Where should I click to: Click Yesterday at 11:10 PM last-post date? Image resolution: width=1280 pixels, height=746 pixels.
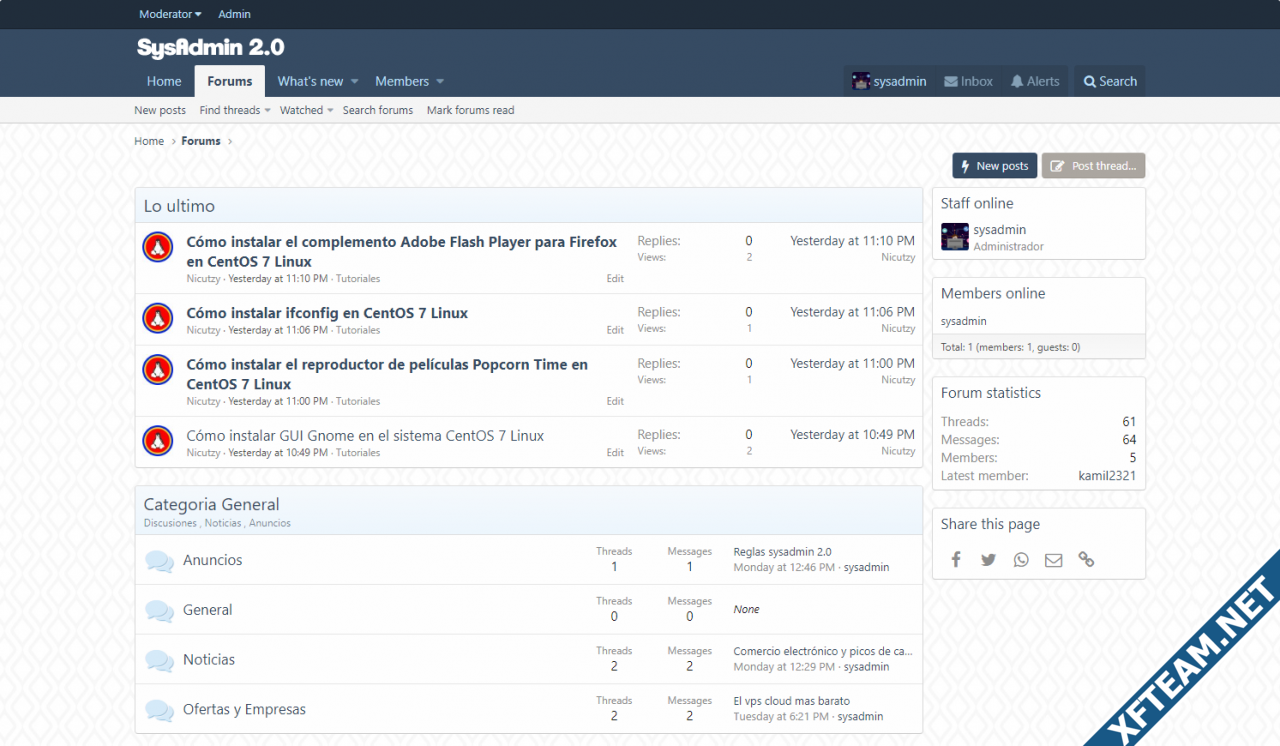coord(852,241)
